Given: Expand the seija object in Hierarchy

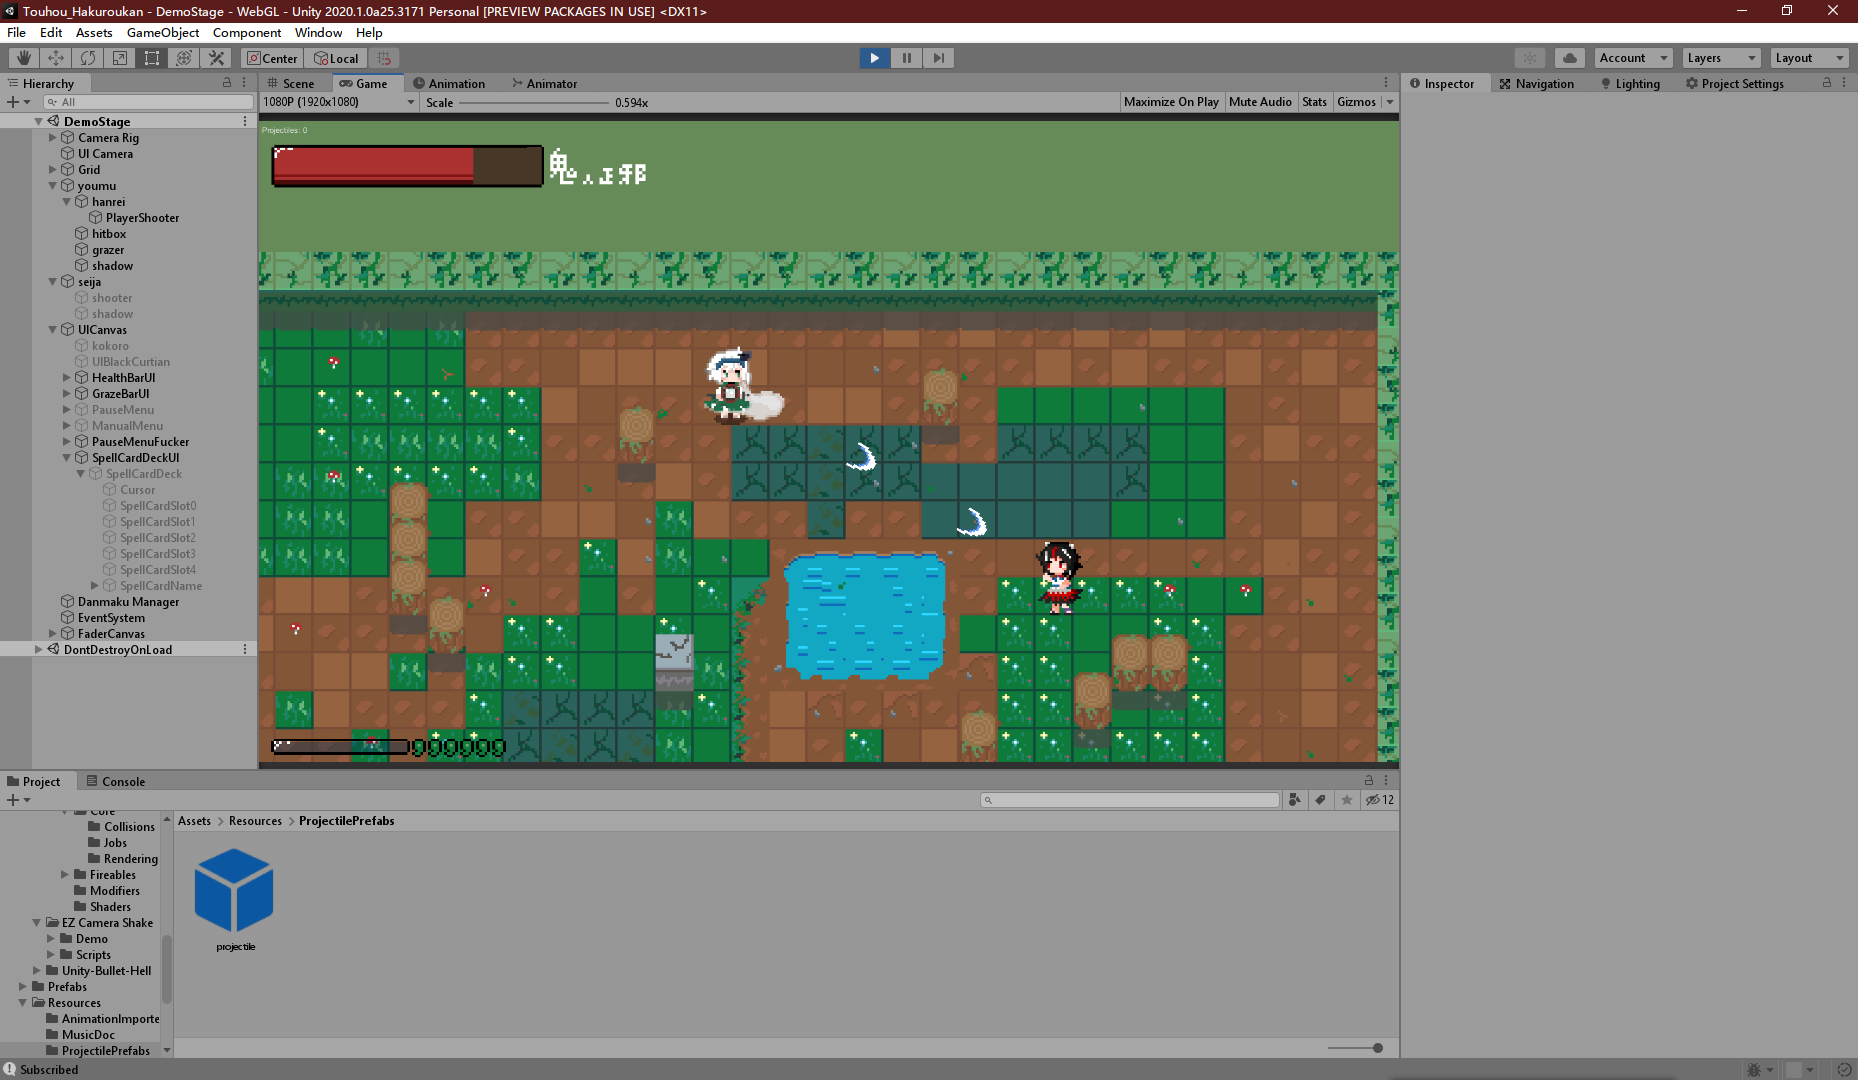Looking at the screenshot, I should tap(52, 281).
